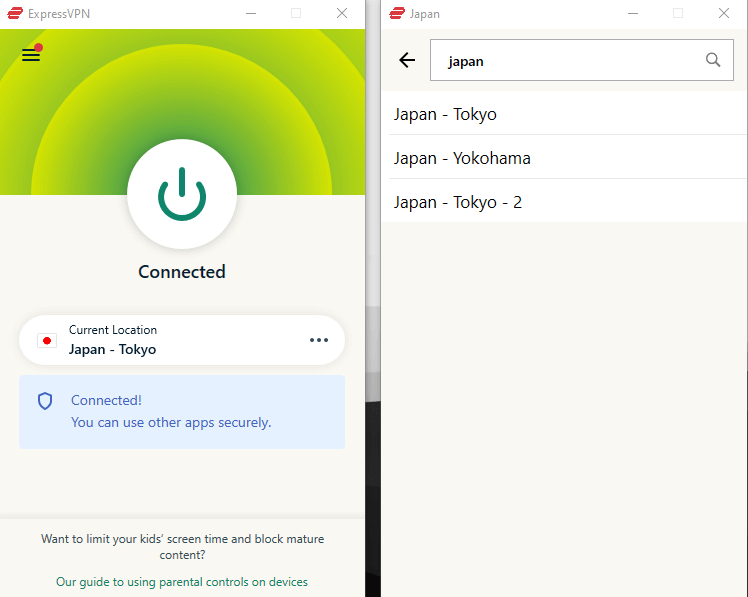Close the ExpressVPN main window

click(342, 13)
